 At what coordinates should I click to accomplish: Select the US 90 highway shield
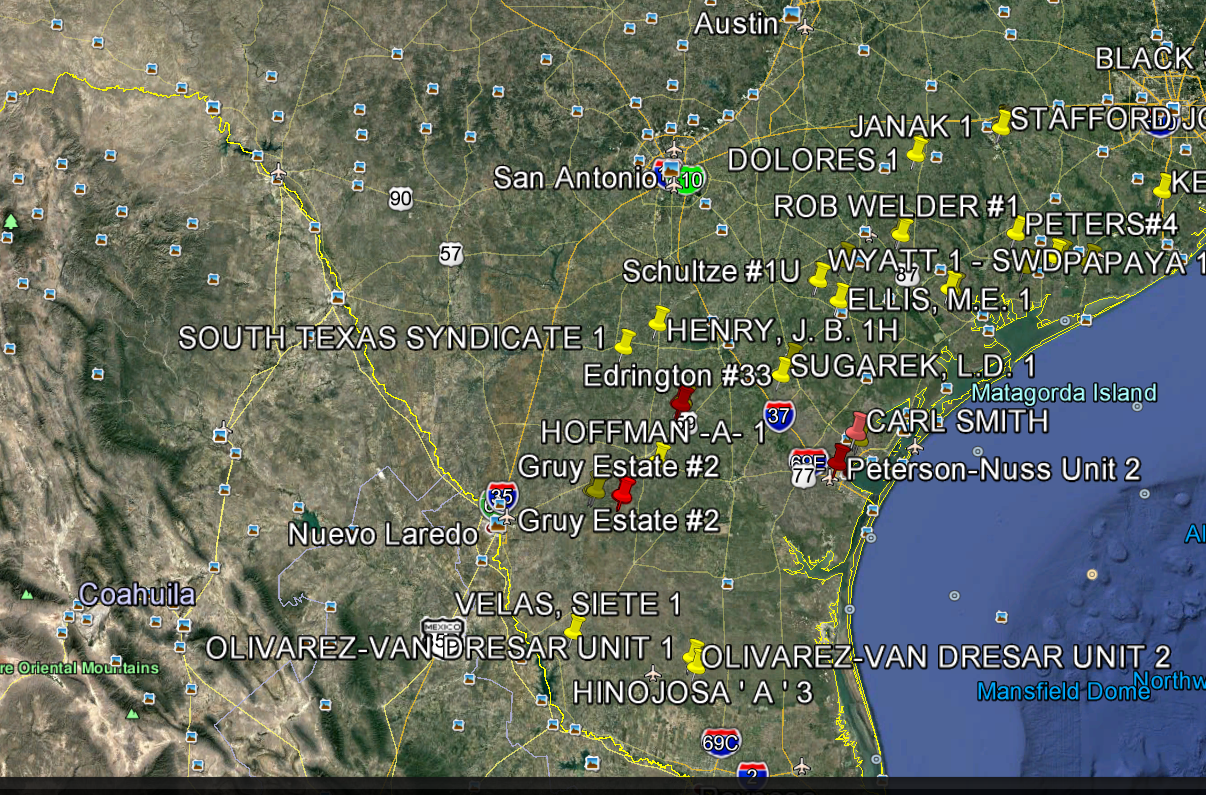coord(401,198)
